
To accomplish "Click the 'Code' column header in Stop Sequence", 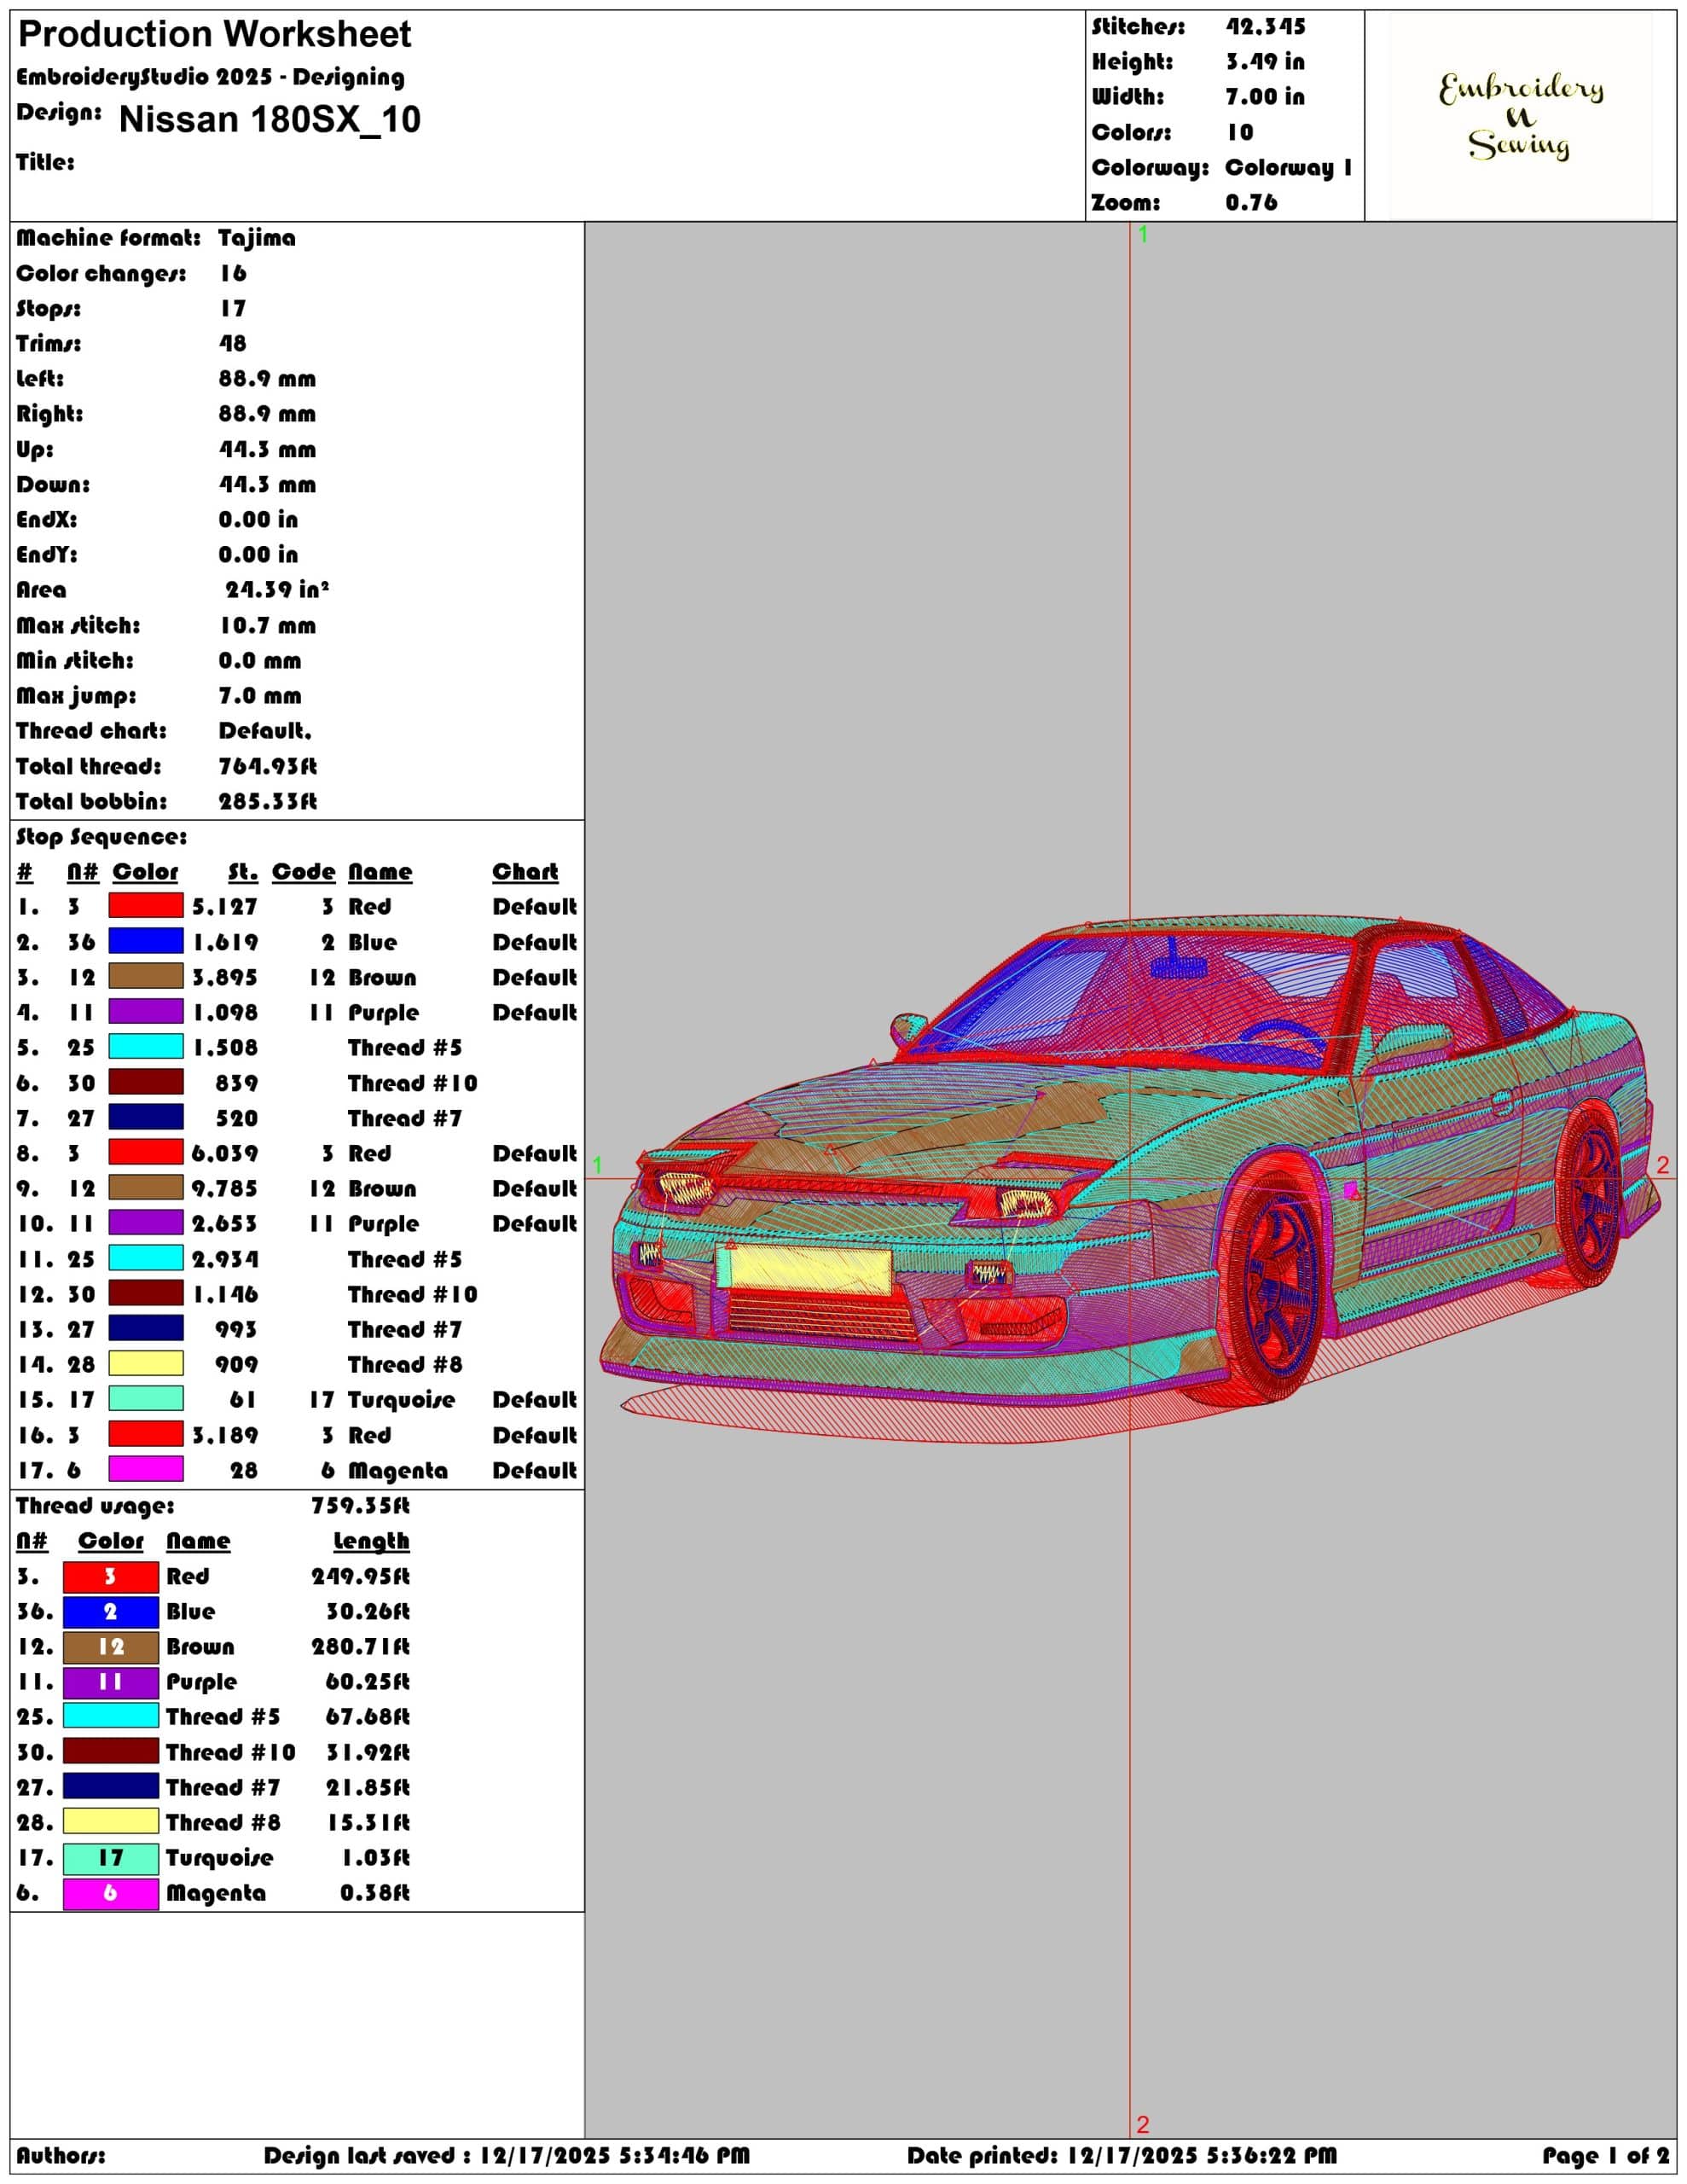I will coord(303,871).
